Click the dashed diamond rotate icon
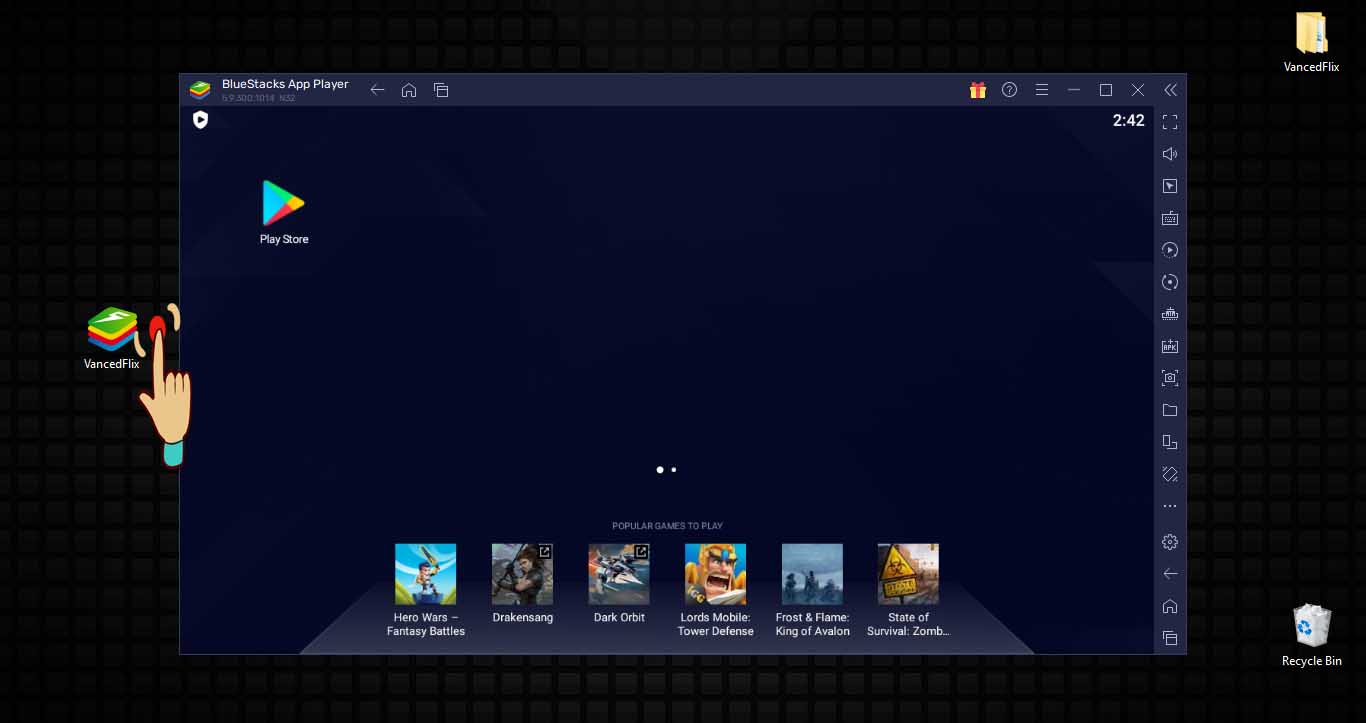 (x=1170, y=474)
